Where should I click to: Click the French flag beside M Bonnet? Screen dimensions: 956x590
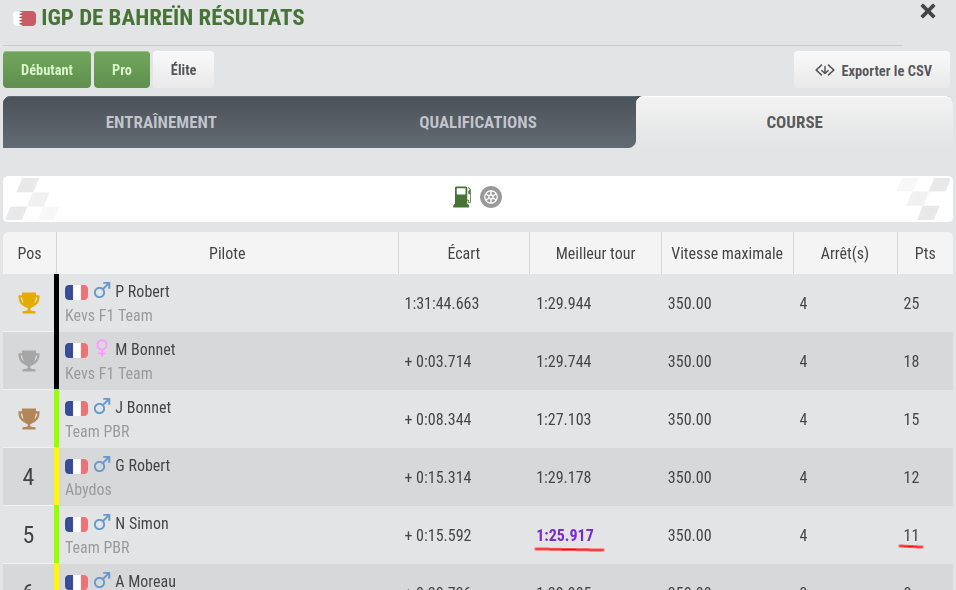coord(77,350)
